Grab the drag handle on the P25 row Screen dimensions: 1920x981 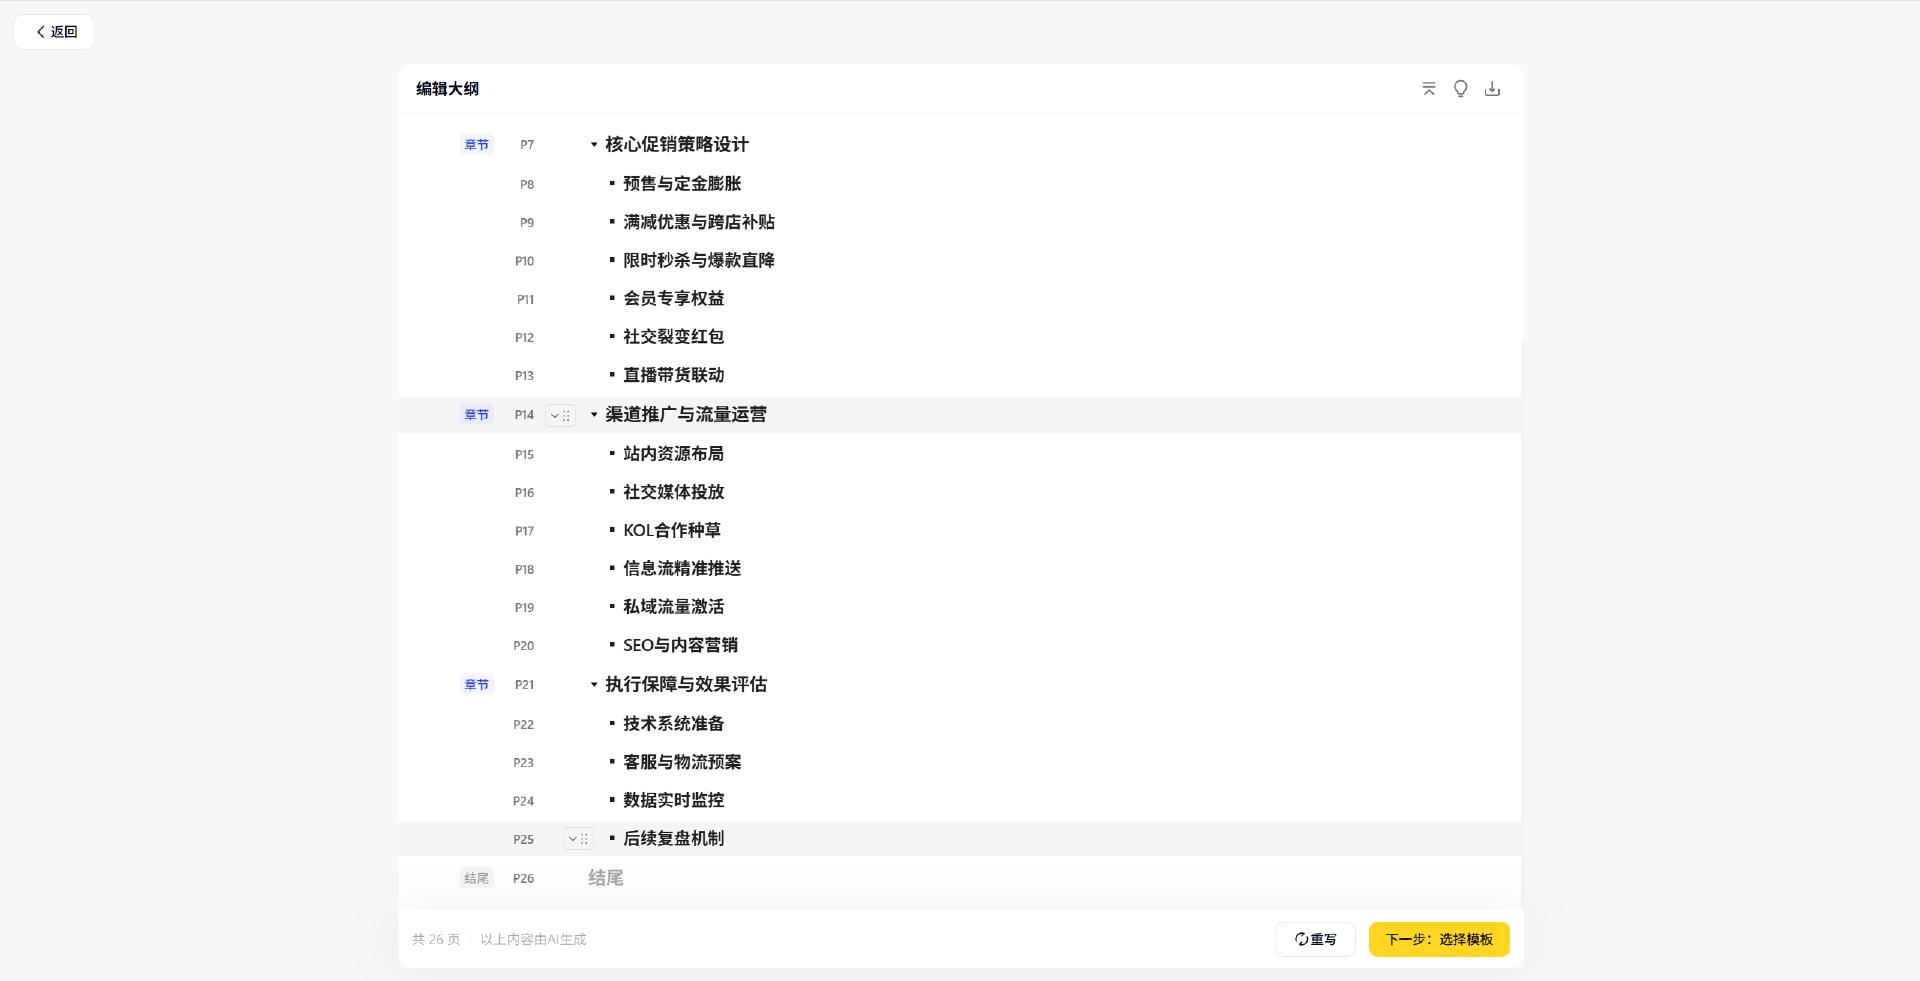[x=583, y=839]
